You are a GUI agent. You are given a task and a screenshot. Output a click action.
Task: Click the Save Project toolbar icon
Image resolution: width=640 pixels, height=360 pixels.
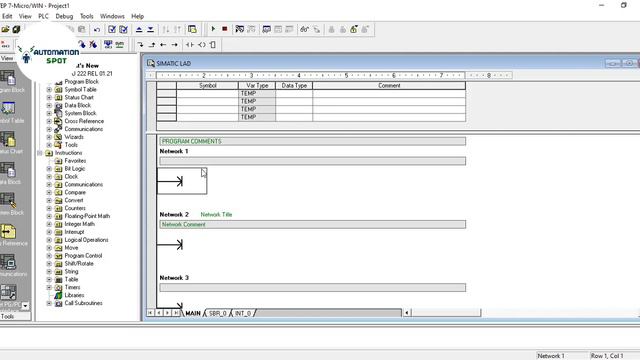point(16,29)
